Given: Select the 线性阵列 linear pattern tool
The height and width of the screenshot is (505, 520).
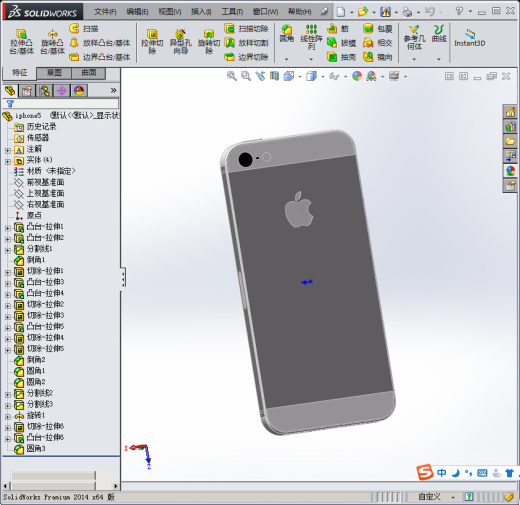Looking at the screenshot, I should pyautogui.click(x=311, y=37).
